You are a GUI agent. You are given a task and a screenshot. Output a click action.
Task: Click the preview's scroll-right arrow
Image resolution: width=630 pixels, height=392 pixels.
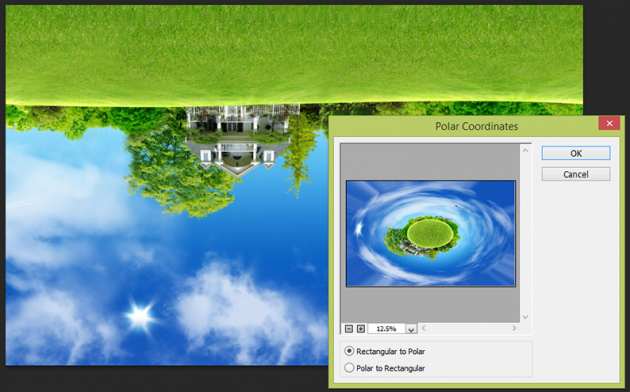514,329
